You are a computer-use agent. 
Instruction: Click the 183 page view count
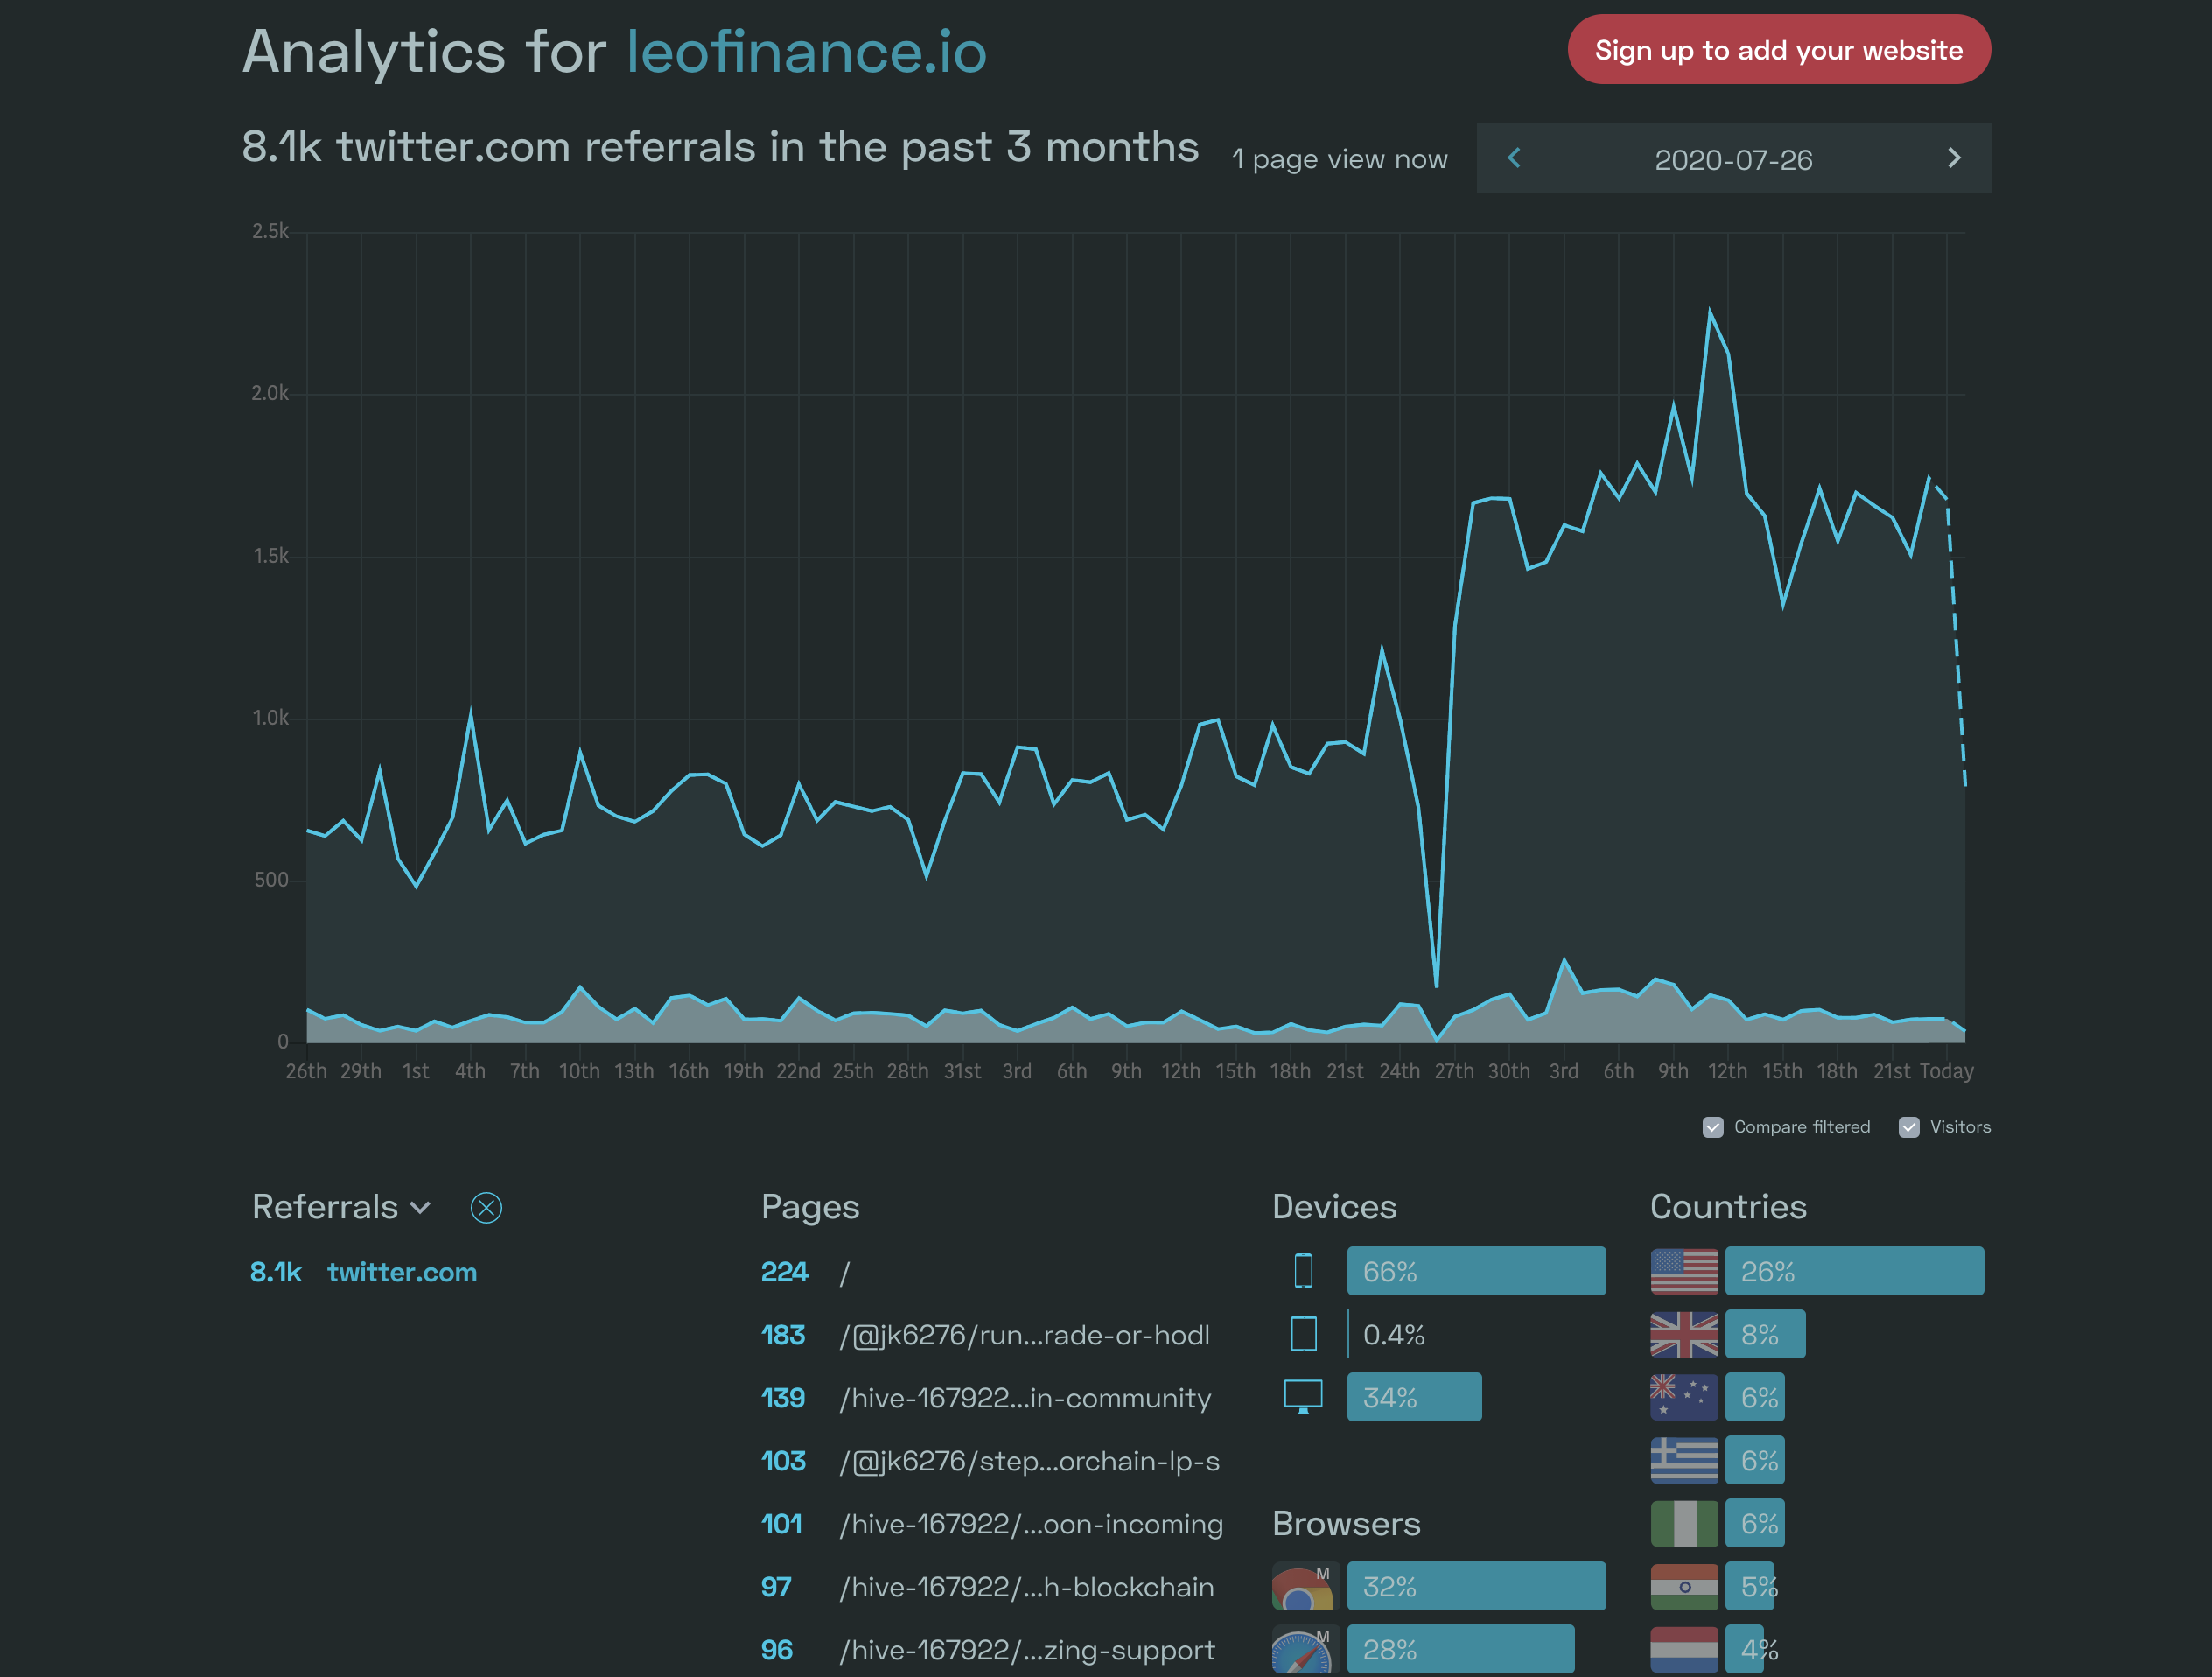click(783, 1335)
